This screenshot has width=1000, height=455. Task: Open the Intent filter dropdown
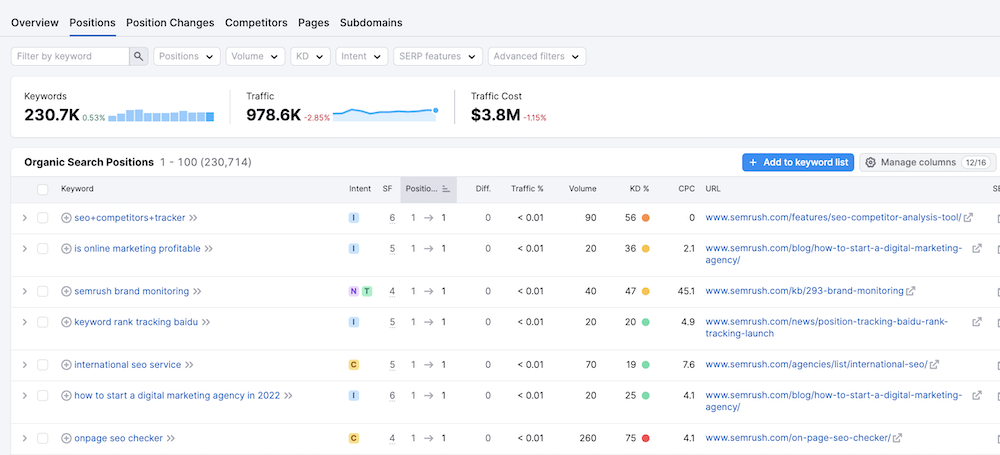(x=362, y=56)
